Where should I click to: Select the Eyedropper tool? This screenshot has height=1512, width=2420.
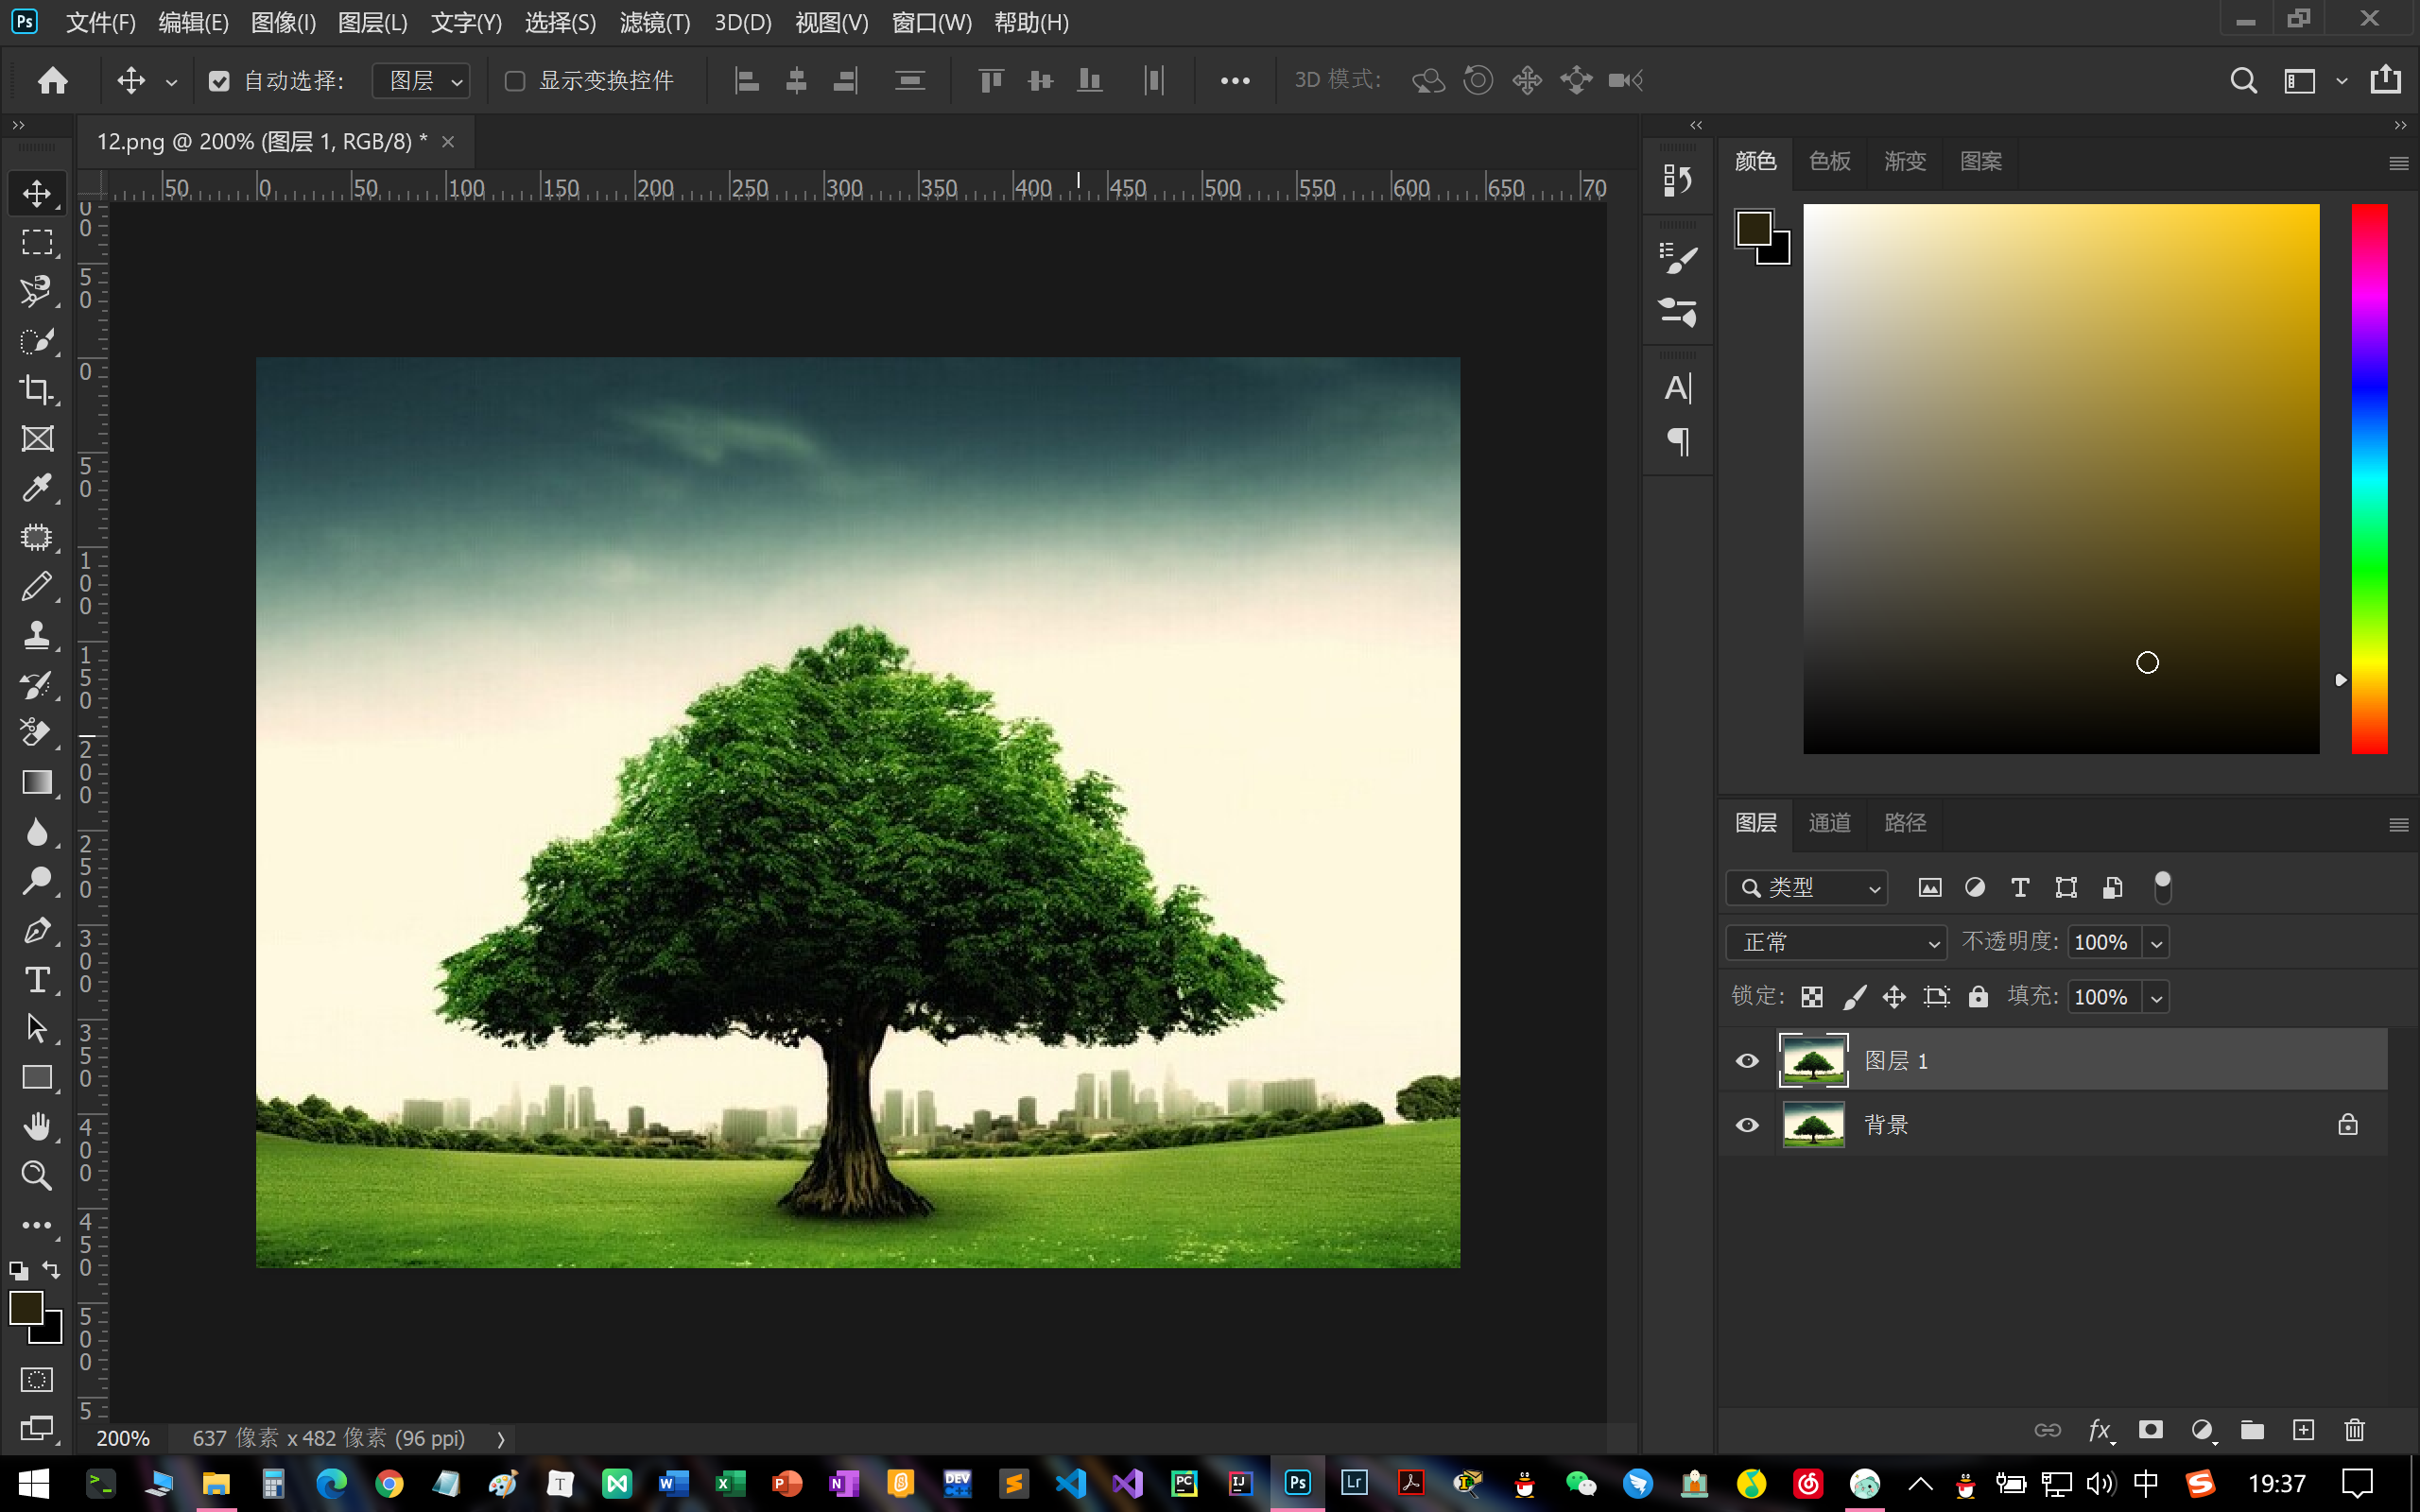coord(37,488)
